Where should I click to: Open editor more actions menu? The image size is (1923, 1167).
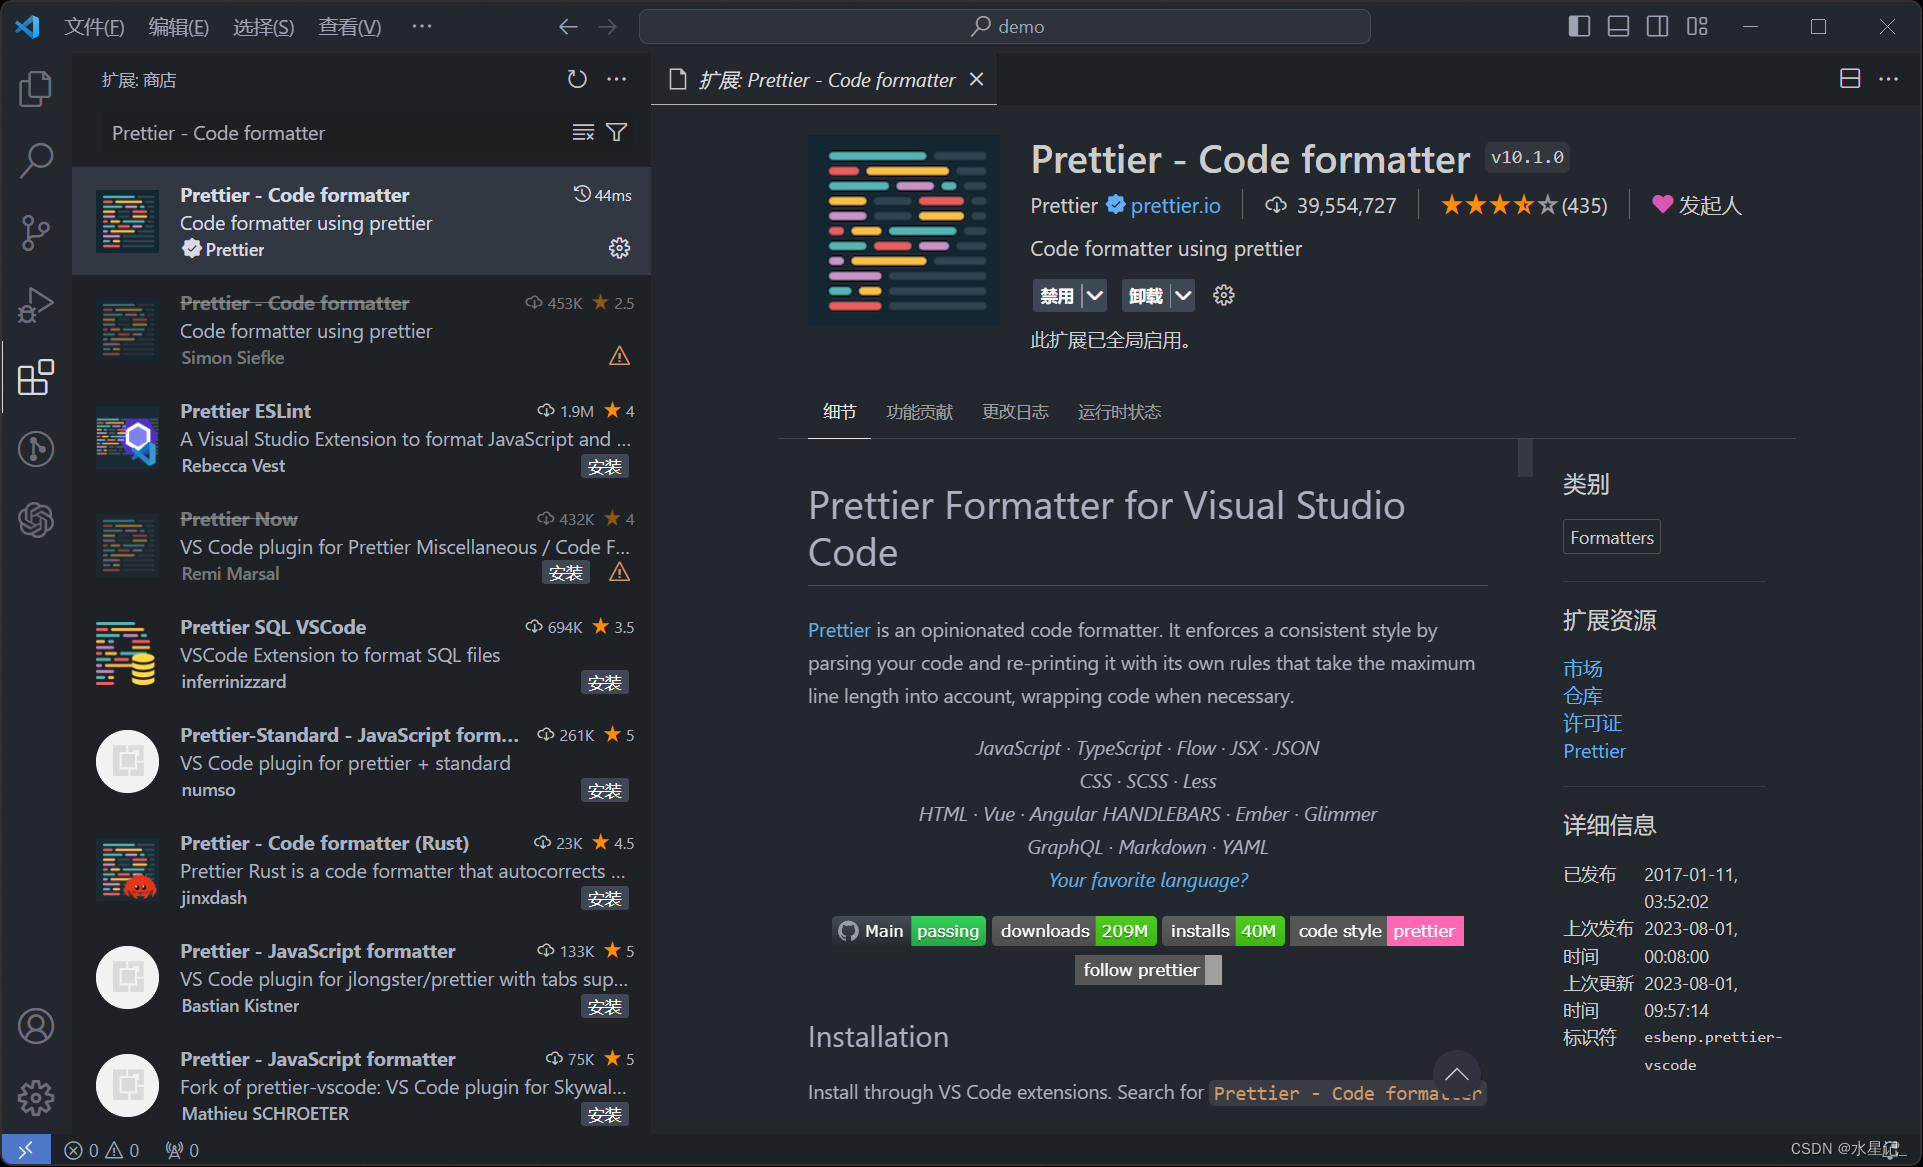(x=1888, y=79)
